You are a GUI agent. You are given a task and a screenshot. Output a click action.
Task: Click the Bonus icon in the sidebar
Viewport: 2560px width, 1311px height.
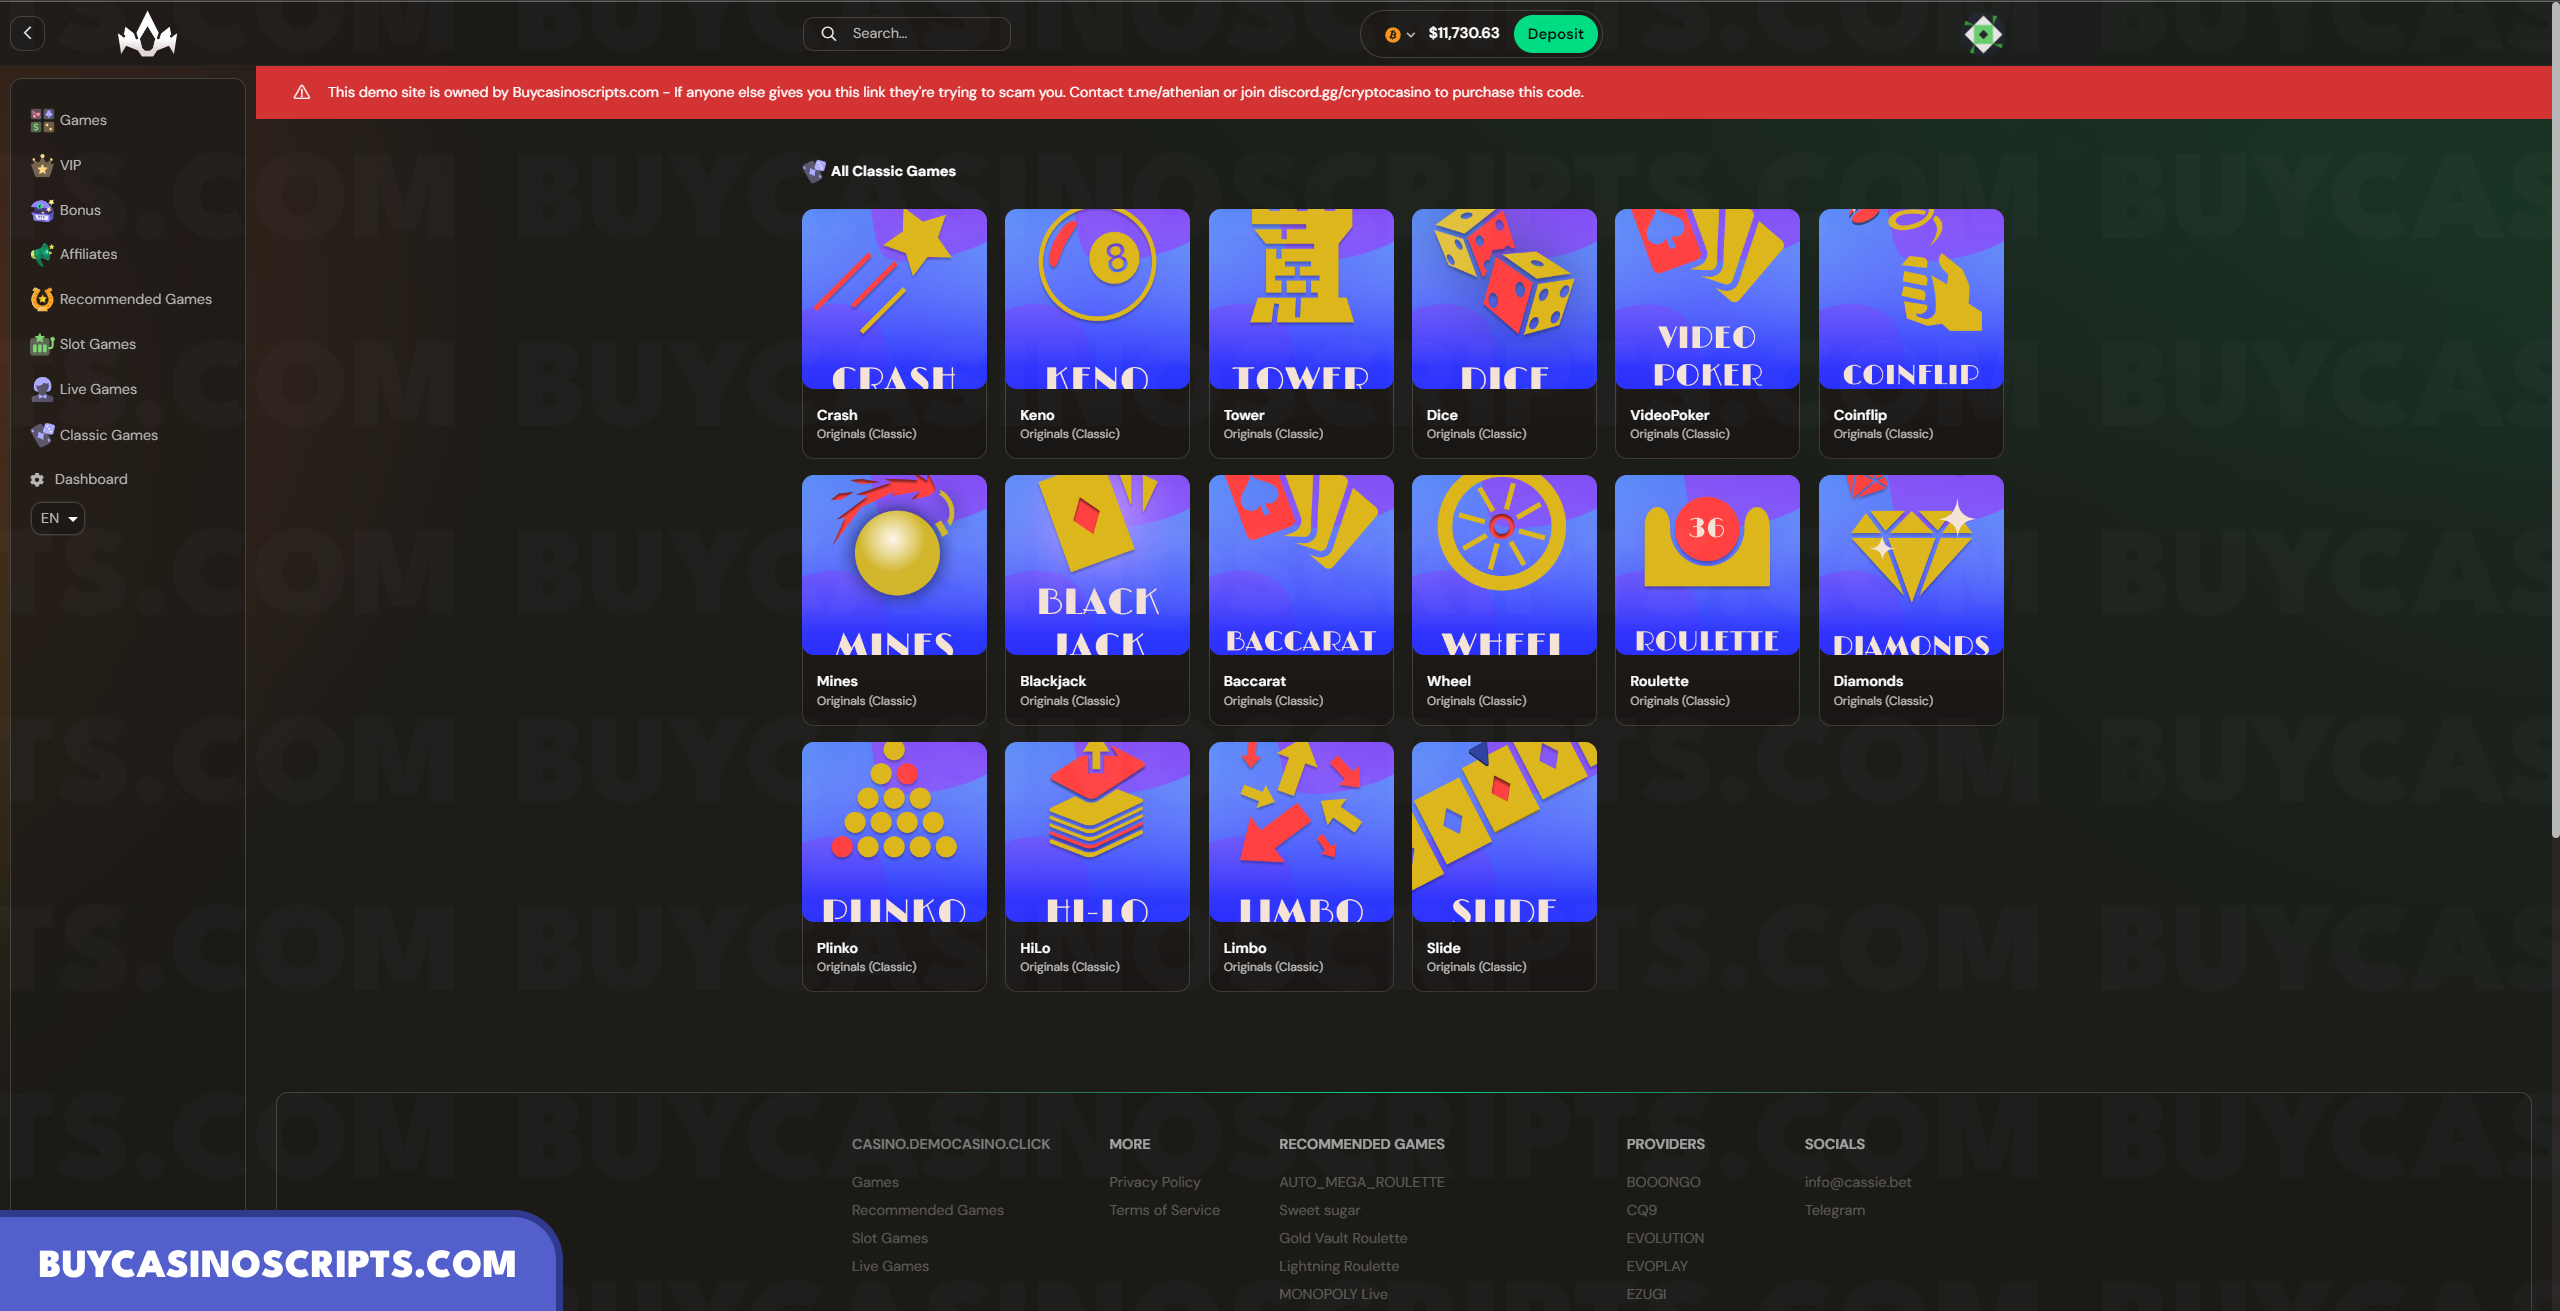42,210
